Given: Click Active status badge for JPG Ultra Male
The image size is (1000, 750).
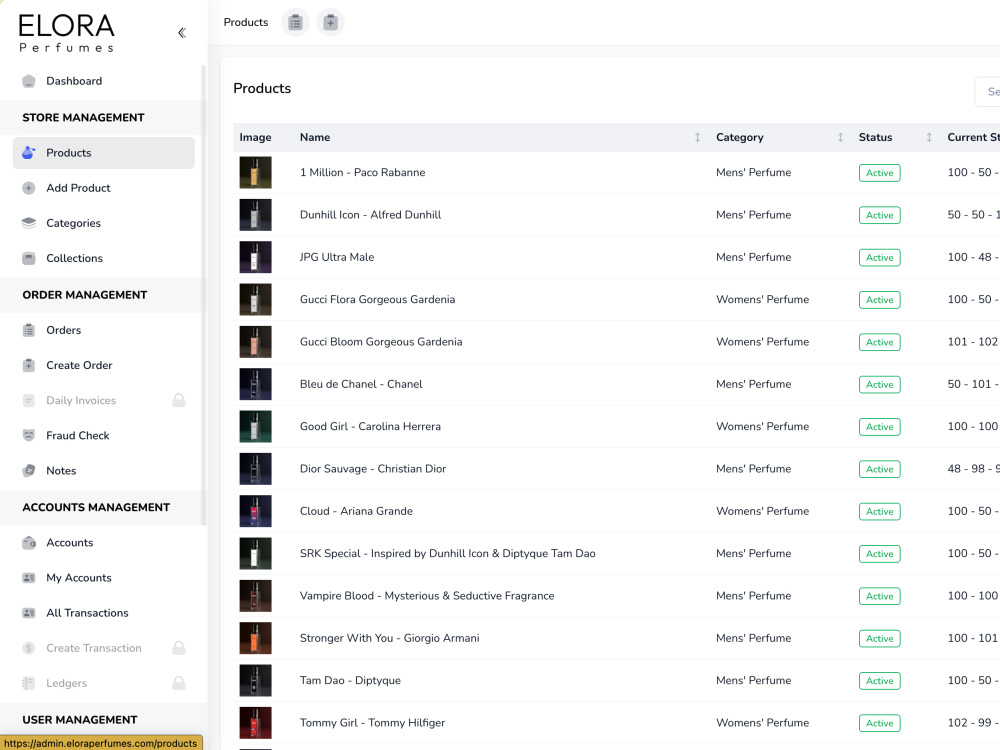Looking at the screenshot, I should pyautogui.click(x=879, y=258).
